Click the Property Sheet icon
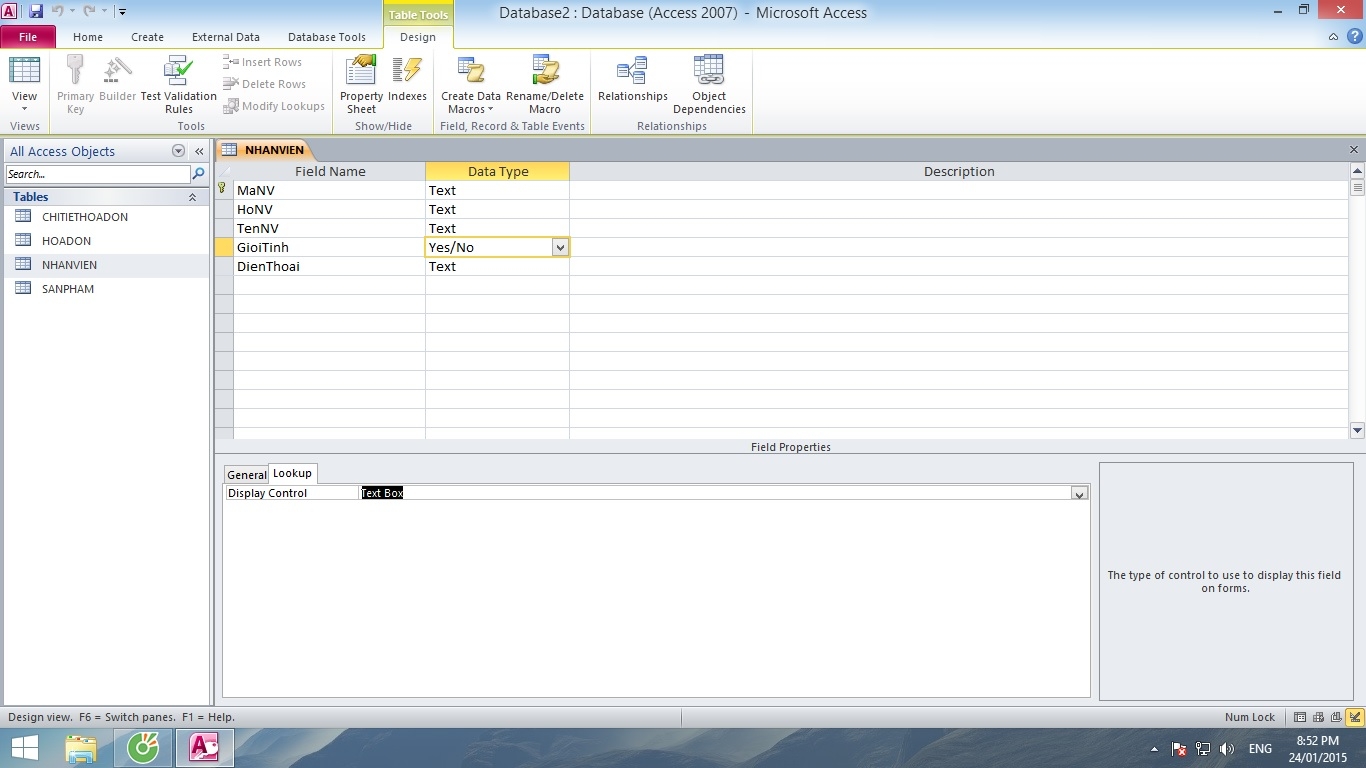The height and width of the screenshot is (768, 1366). coord(361,84)
